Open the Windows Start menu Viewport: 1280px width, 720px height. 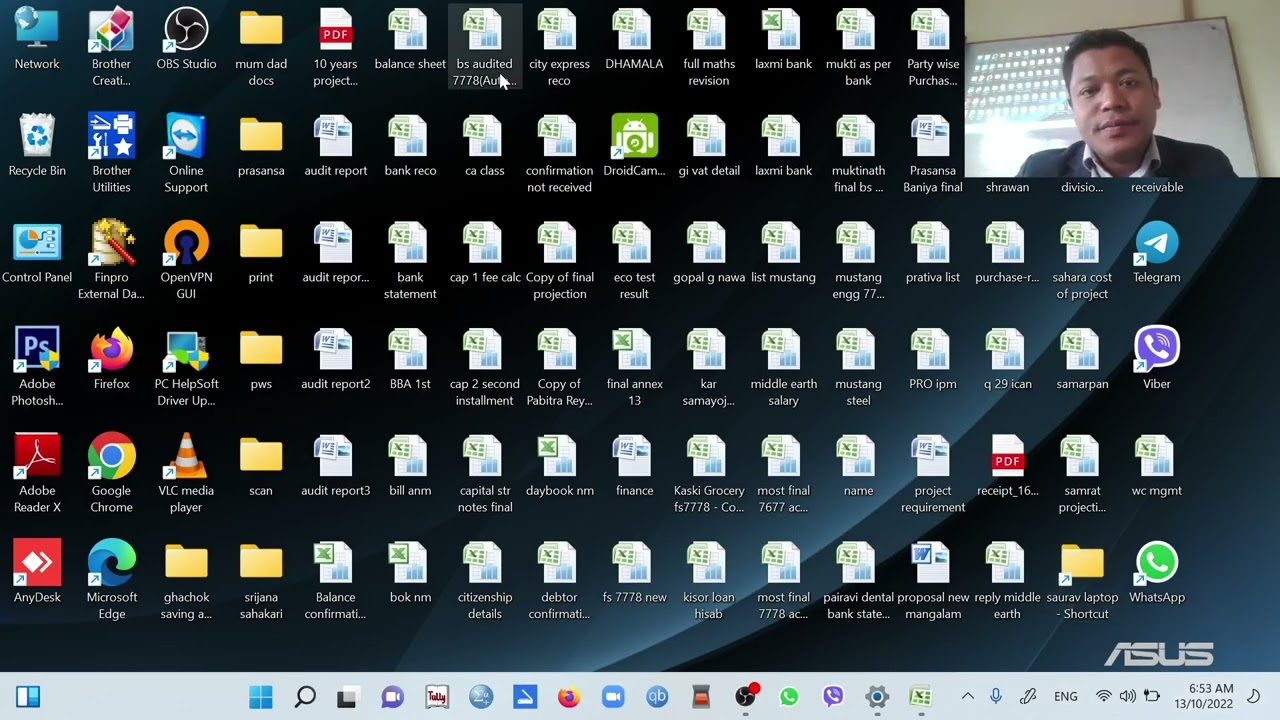coord(261,697)
